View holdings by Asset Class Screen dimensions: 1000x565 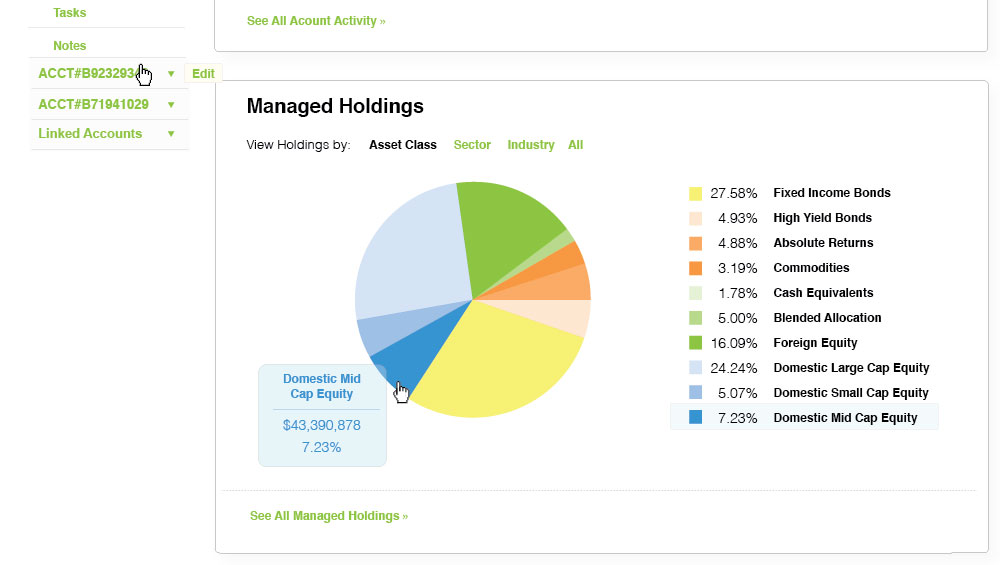(402, 145)
